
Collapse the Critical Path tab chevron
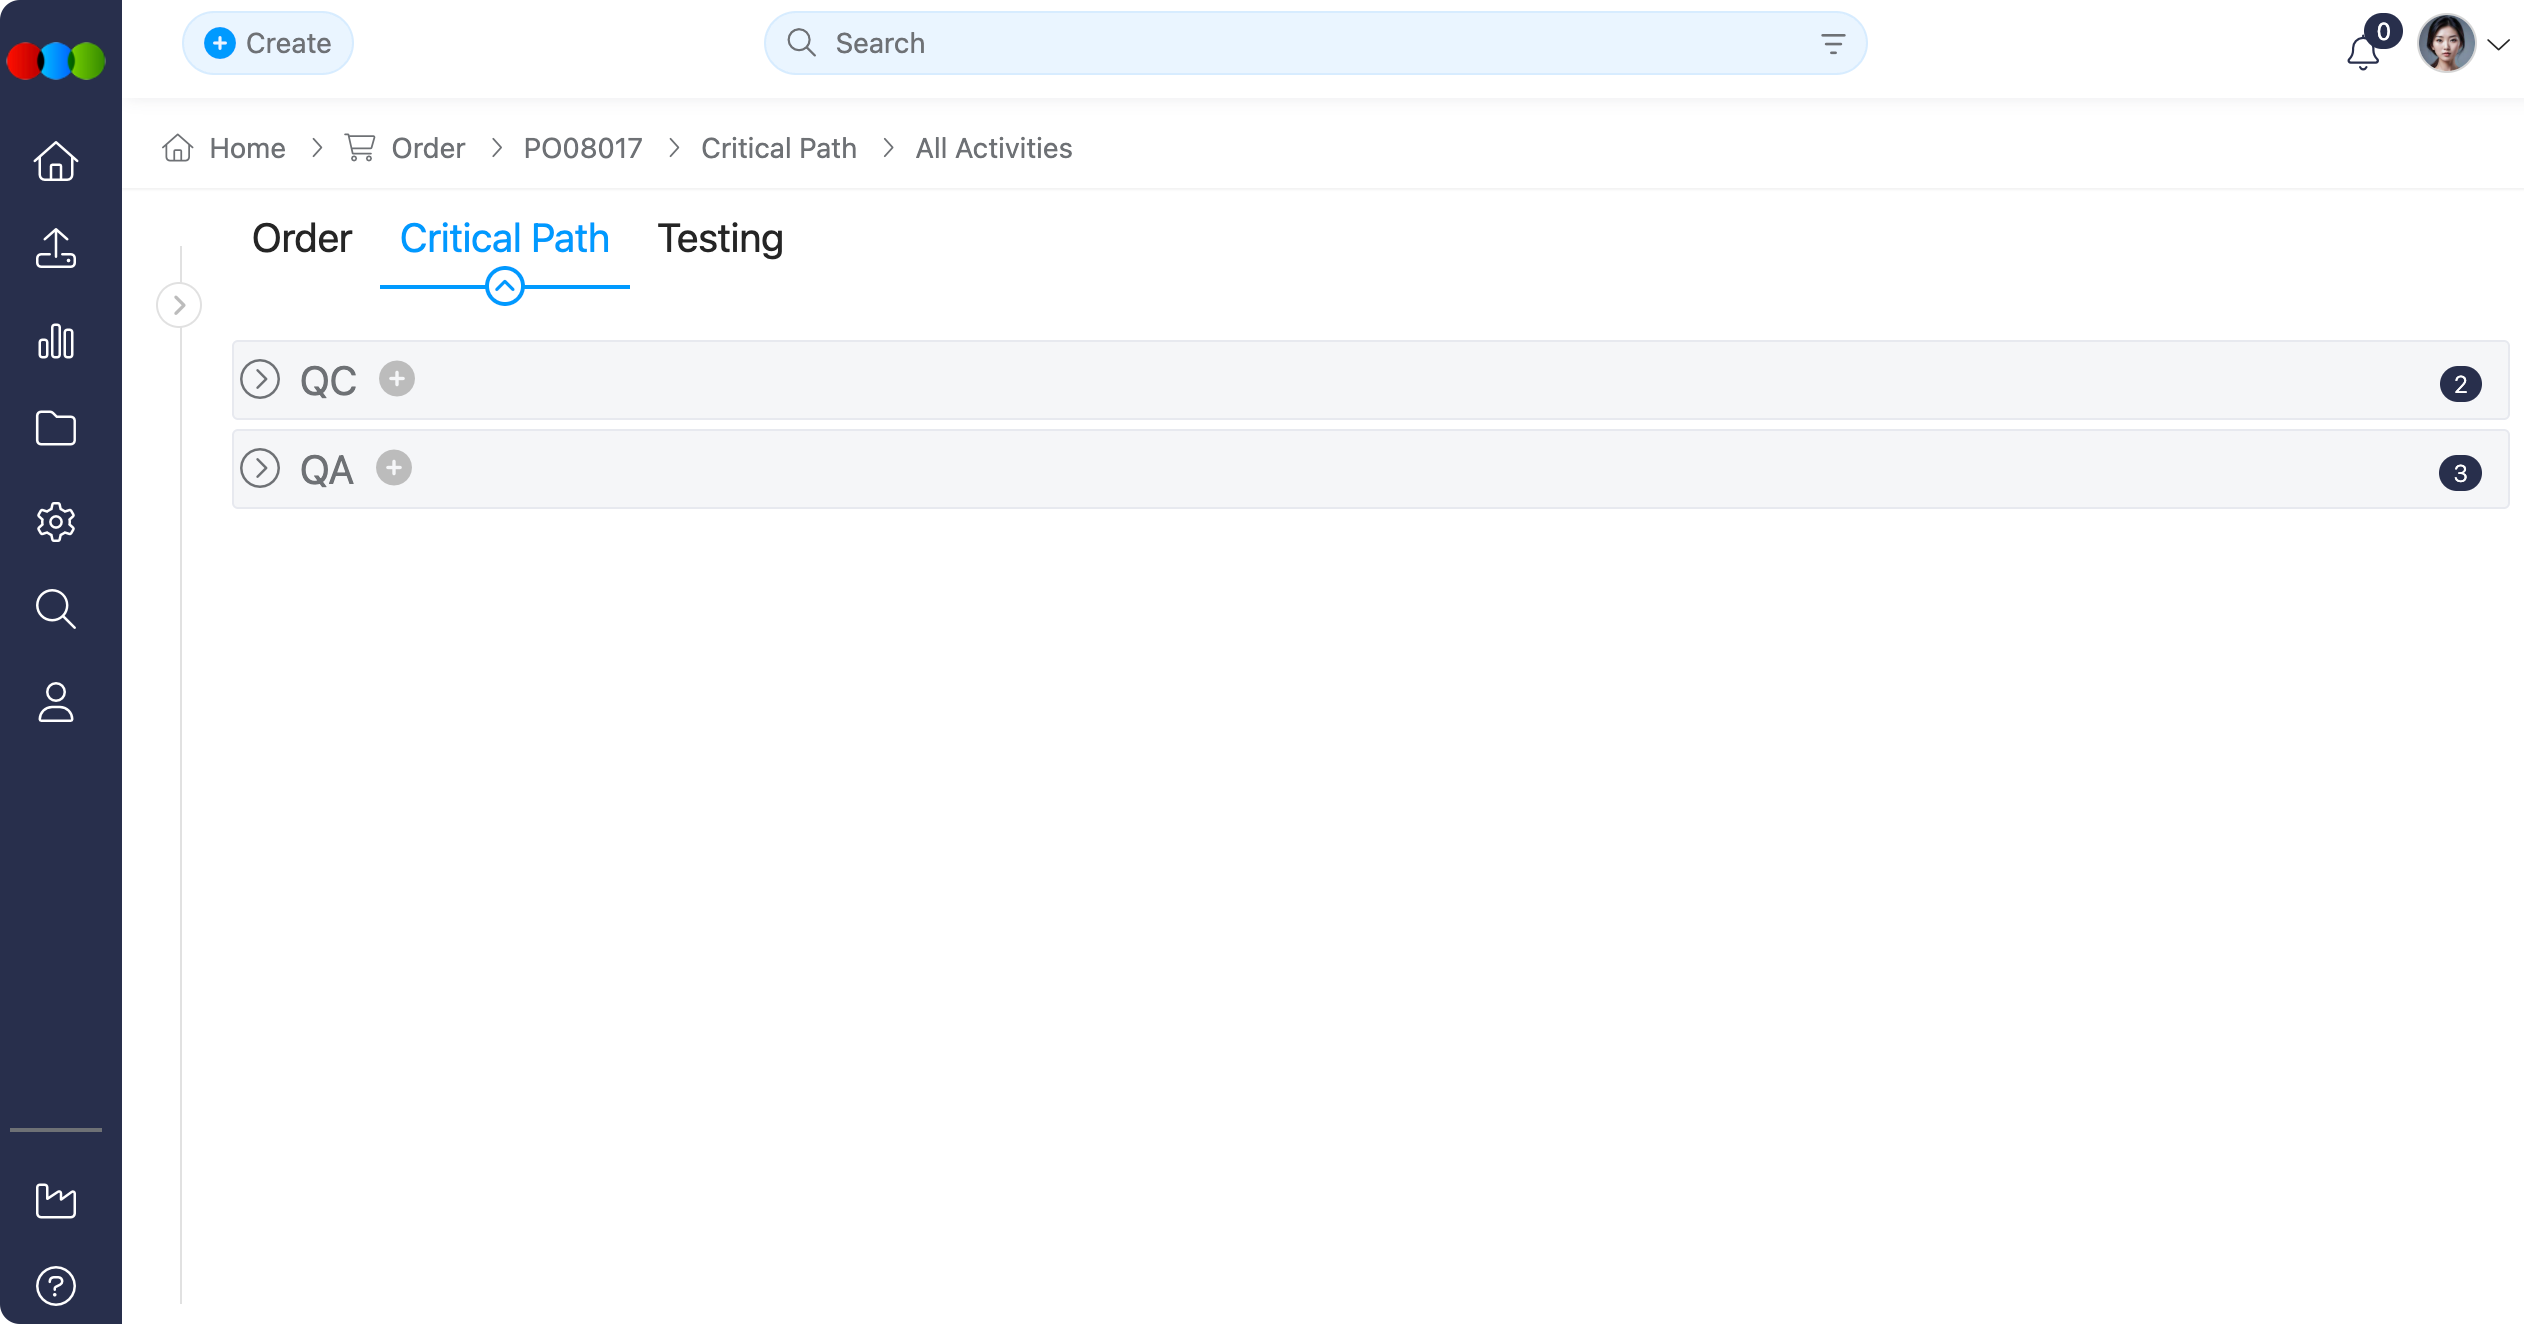pos(505,287)
